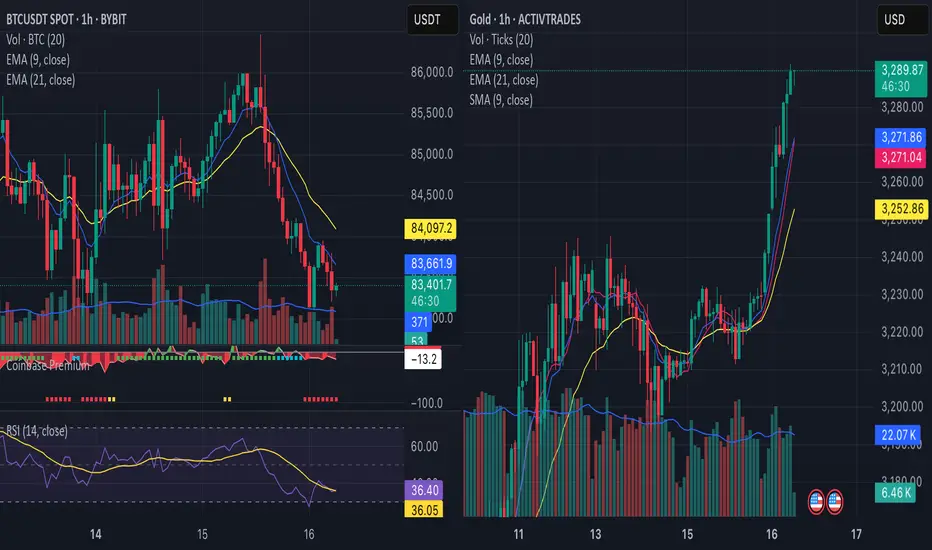This screenshot has width=932, height=550.
Task: Click date 13 on Gold time axis
Action: [595, 534]
